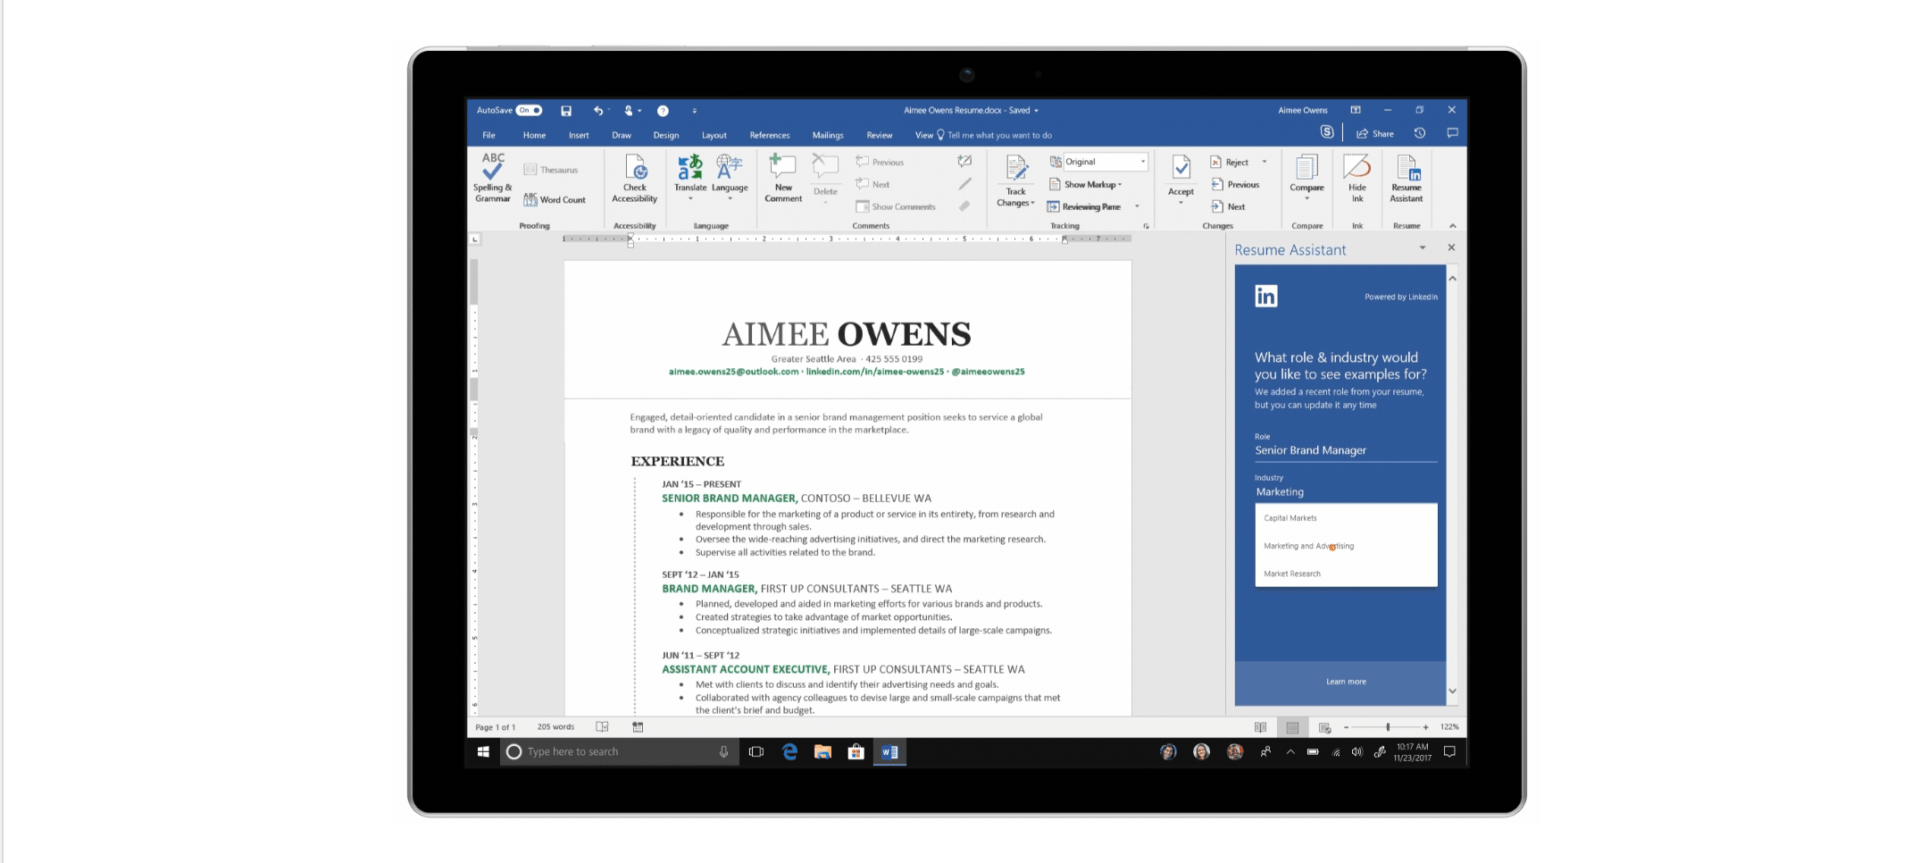
Task: Open the Mailings tab
Action: click(x=827, y=135)
